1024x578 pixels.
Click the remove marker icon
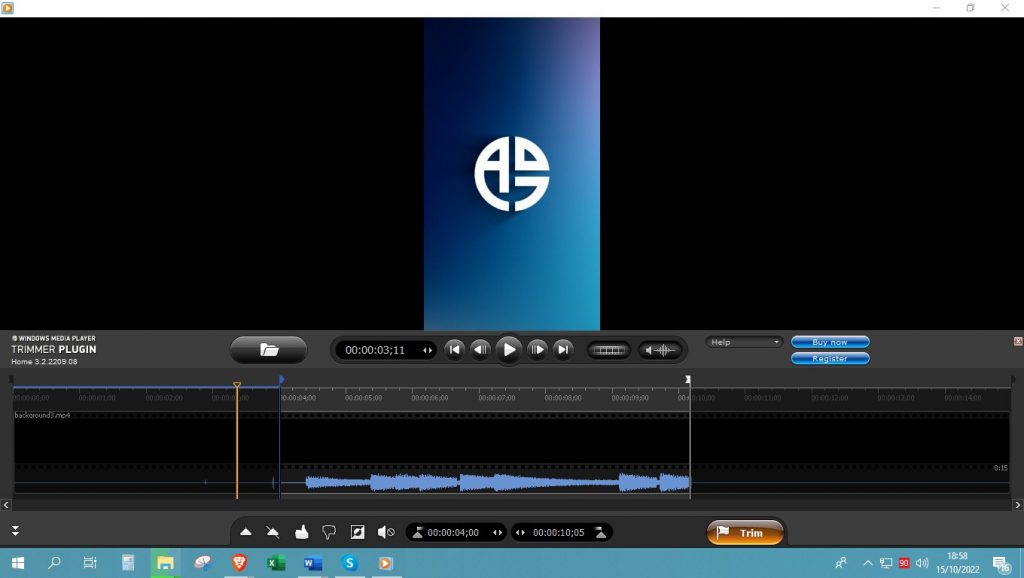[x=273, y=532]
